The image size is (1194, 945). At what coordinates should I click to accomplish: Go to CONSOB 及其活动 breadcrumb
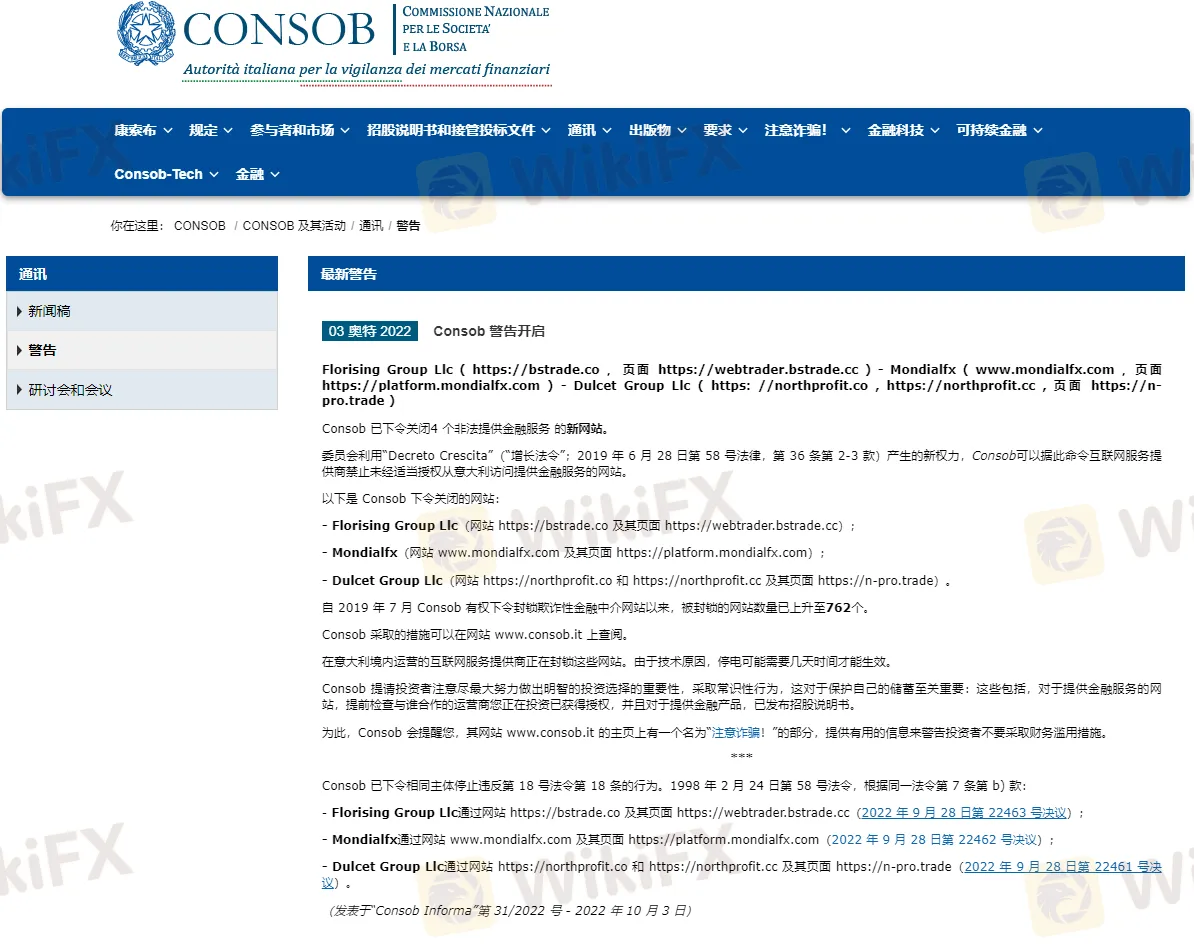point(294,226)
